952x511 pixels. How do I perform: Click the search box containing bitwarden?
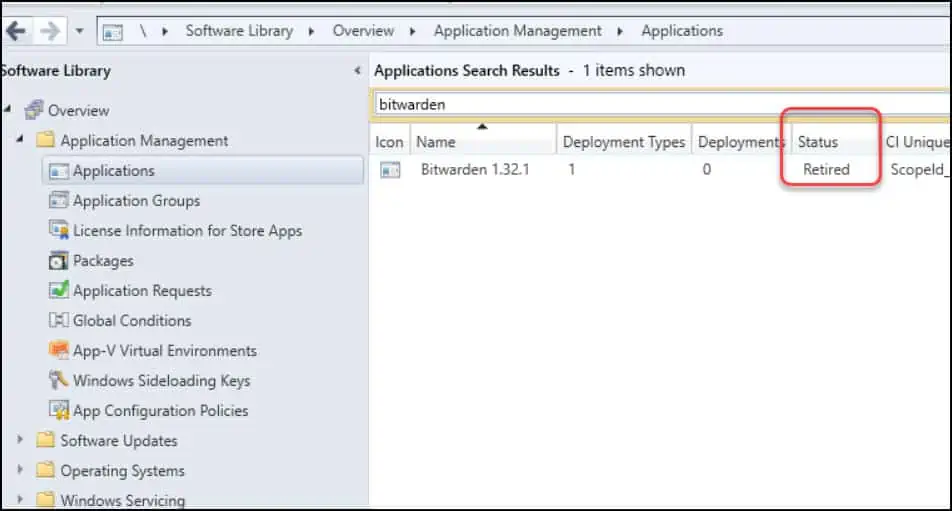tap(661, 104)
